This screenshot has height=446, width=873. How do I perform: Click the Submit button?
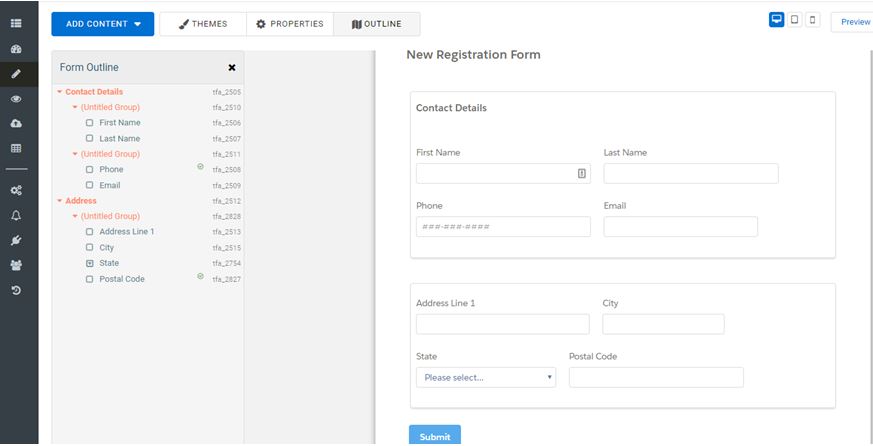435,435
